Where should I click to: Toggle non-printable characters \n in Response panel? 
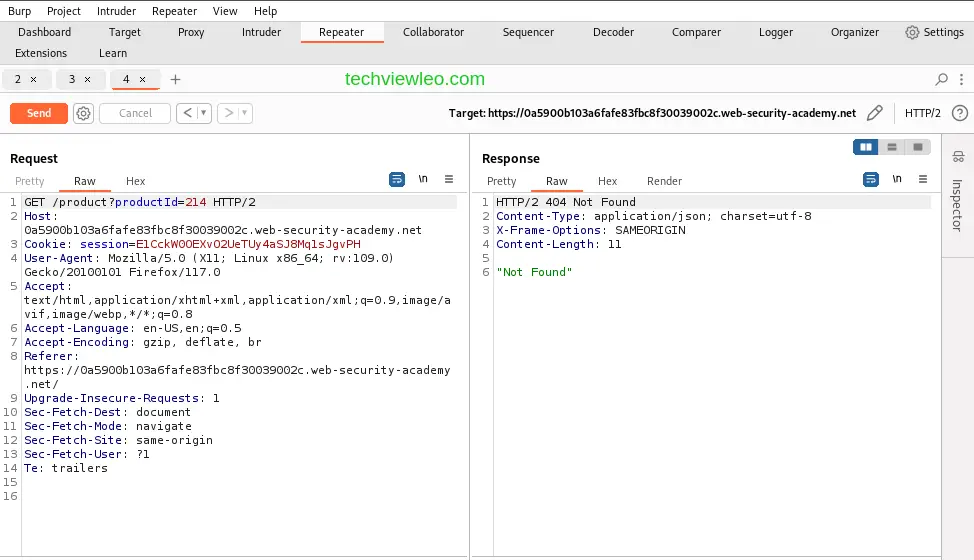[x=896, y=180]
